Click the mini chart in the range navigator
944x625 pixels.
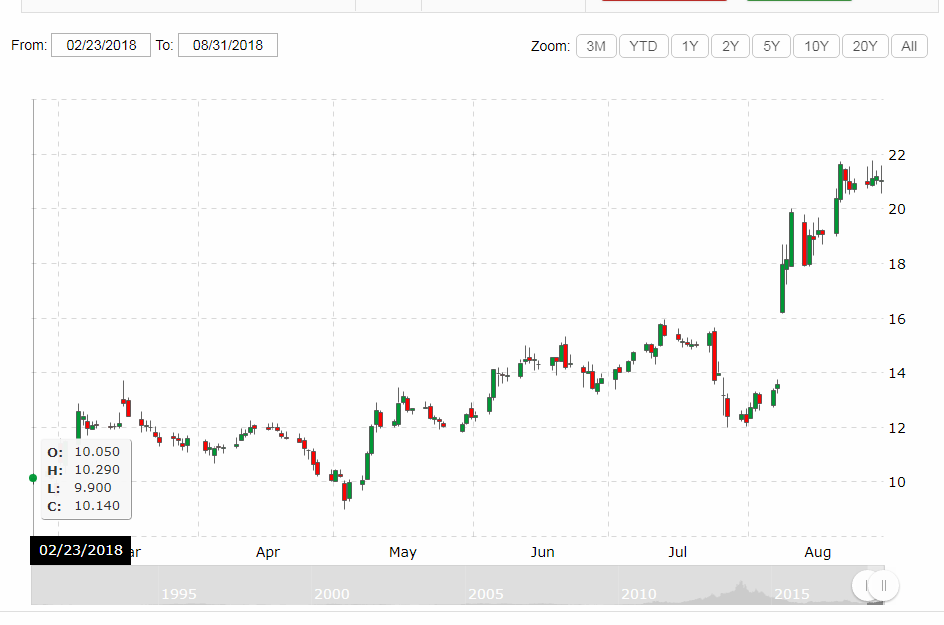450,586
